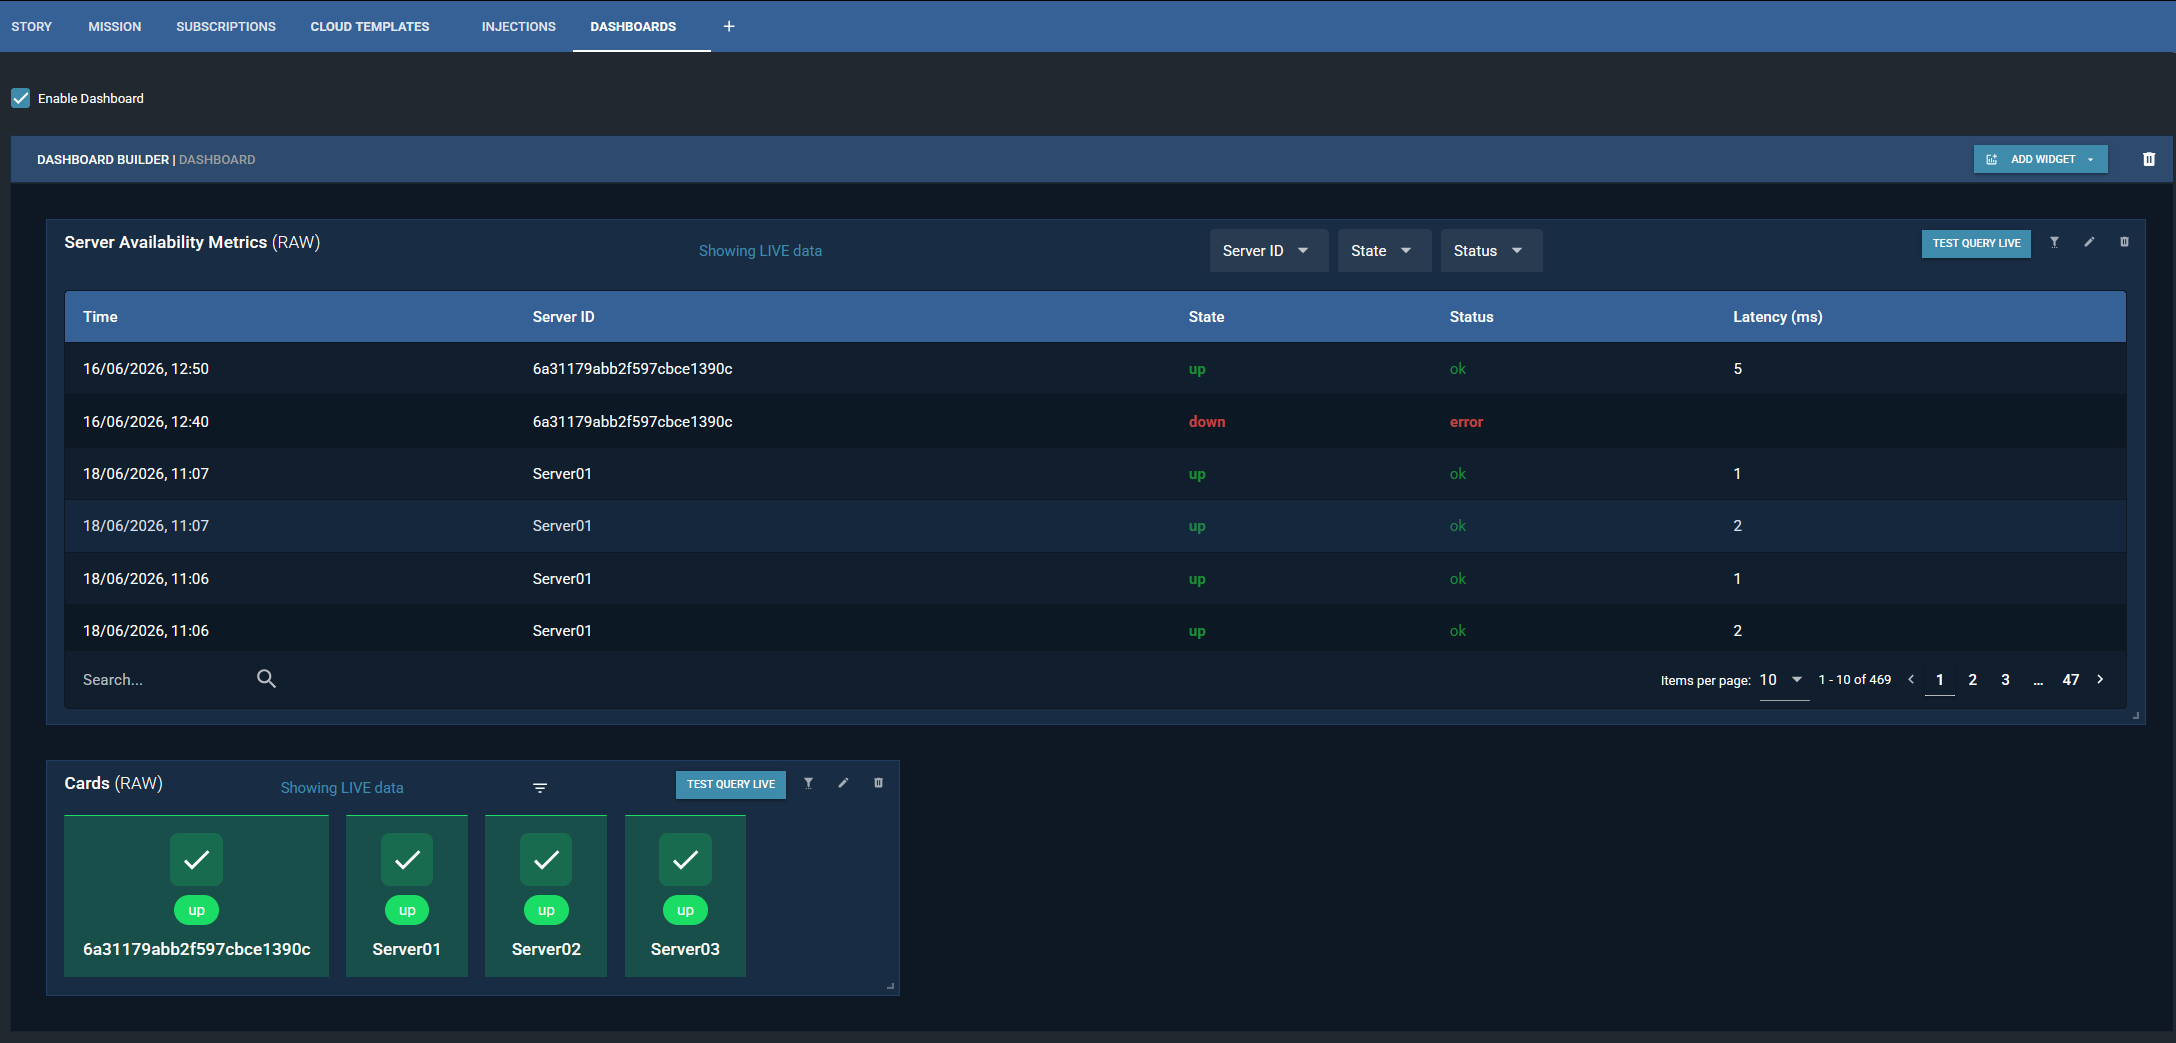Delete the Cards widget

pyautogui.click(x=878, y=783)
